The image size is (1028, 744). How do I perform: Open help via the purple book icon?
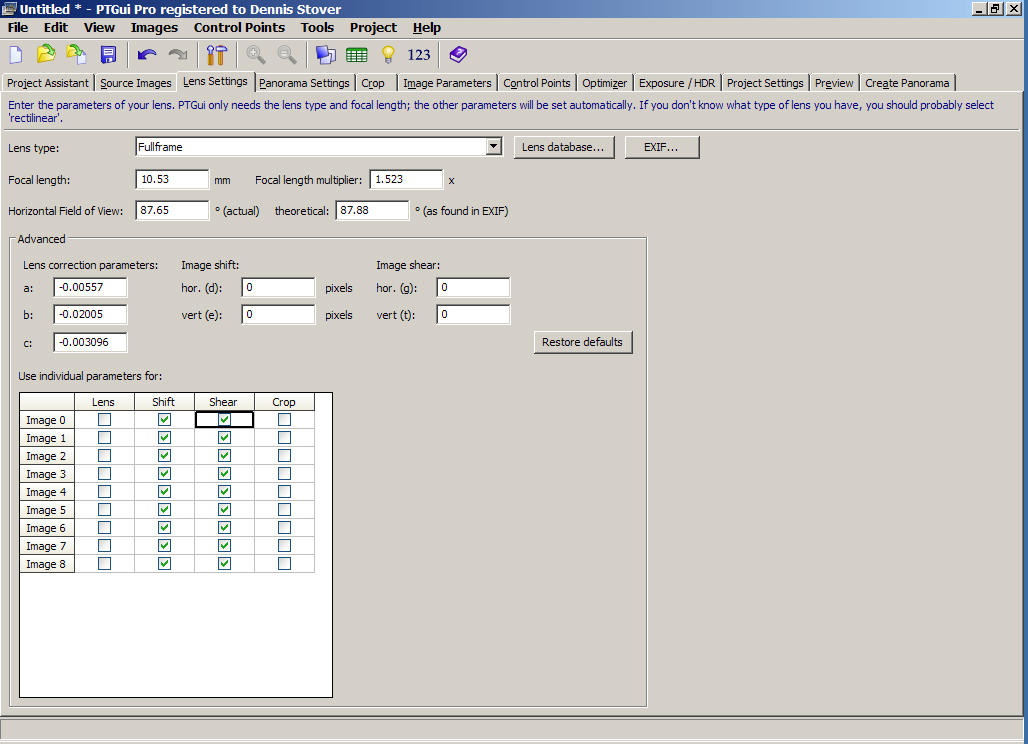pos(458,54)
